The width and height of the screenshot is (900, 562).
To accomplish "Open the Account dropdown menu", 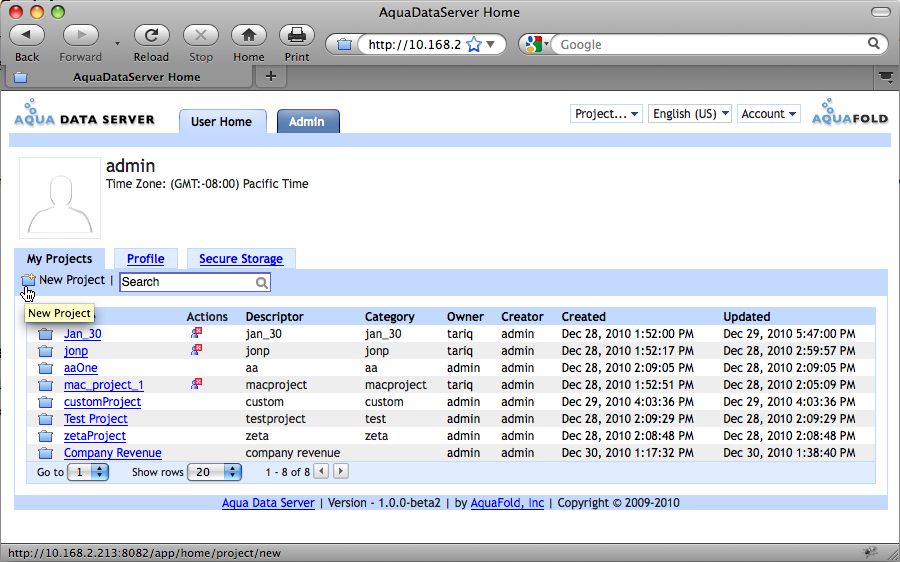I will (x=769, y=114).
